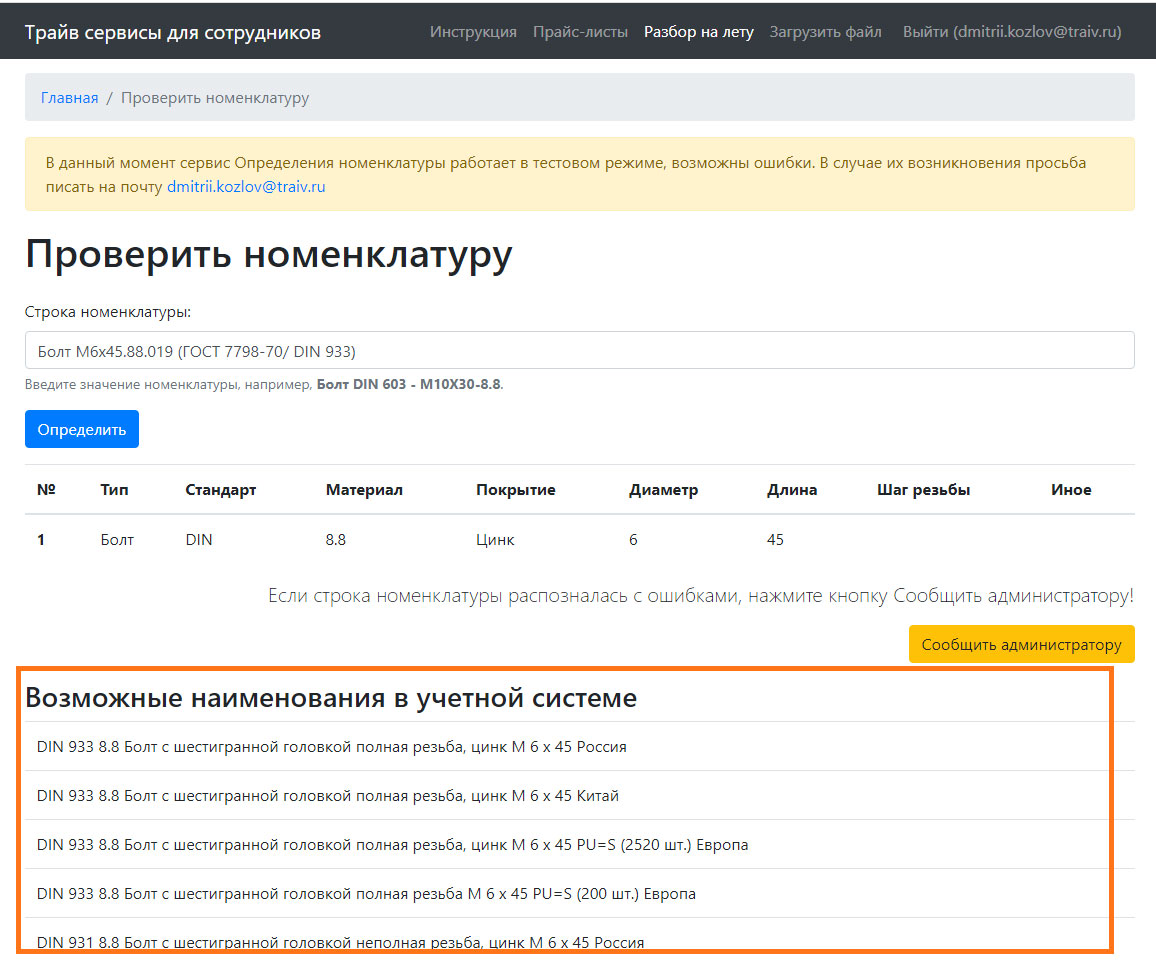Select the DIN 931 неполная резьба item
The width and height of the screenshot is (1156, 964).
pyautogui.click(x=340, y=942)
